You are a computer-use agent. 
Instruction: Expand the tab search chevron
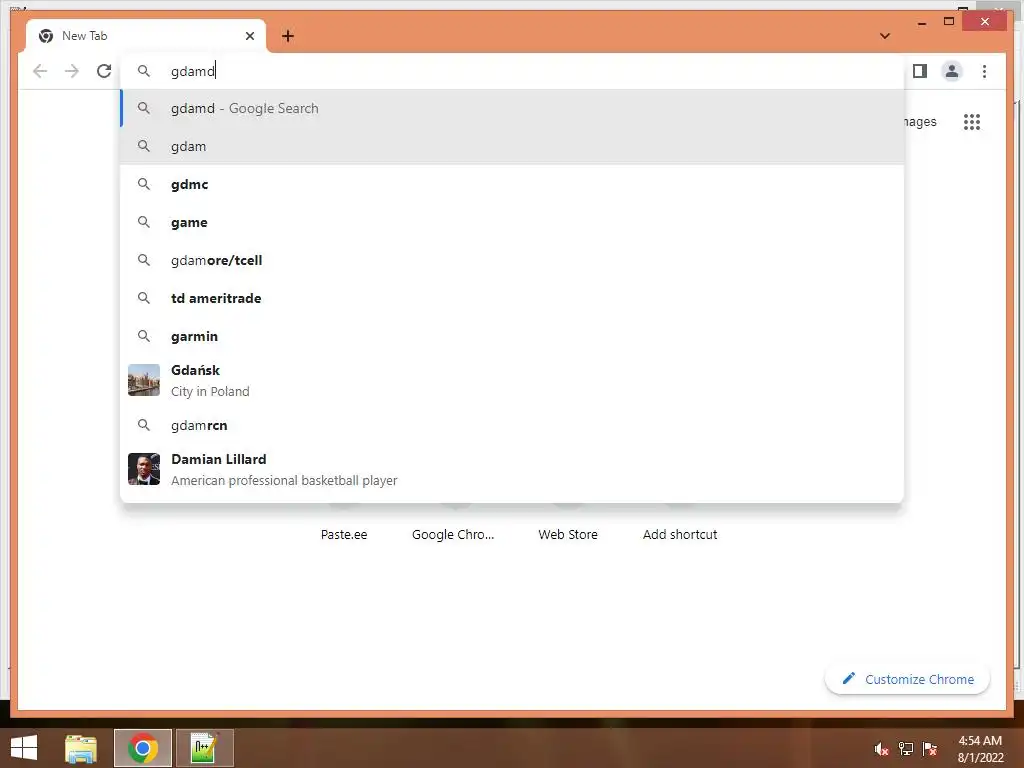[x=885, y=36]
